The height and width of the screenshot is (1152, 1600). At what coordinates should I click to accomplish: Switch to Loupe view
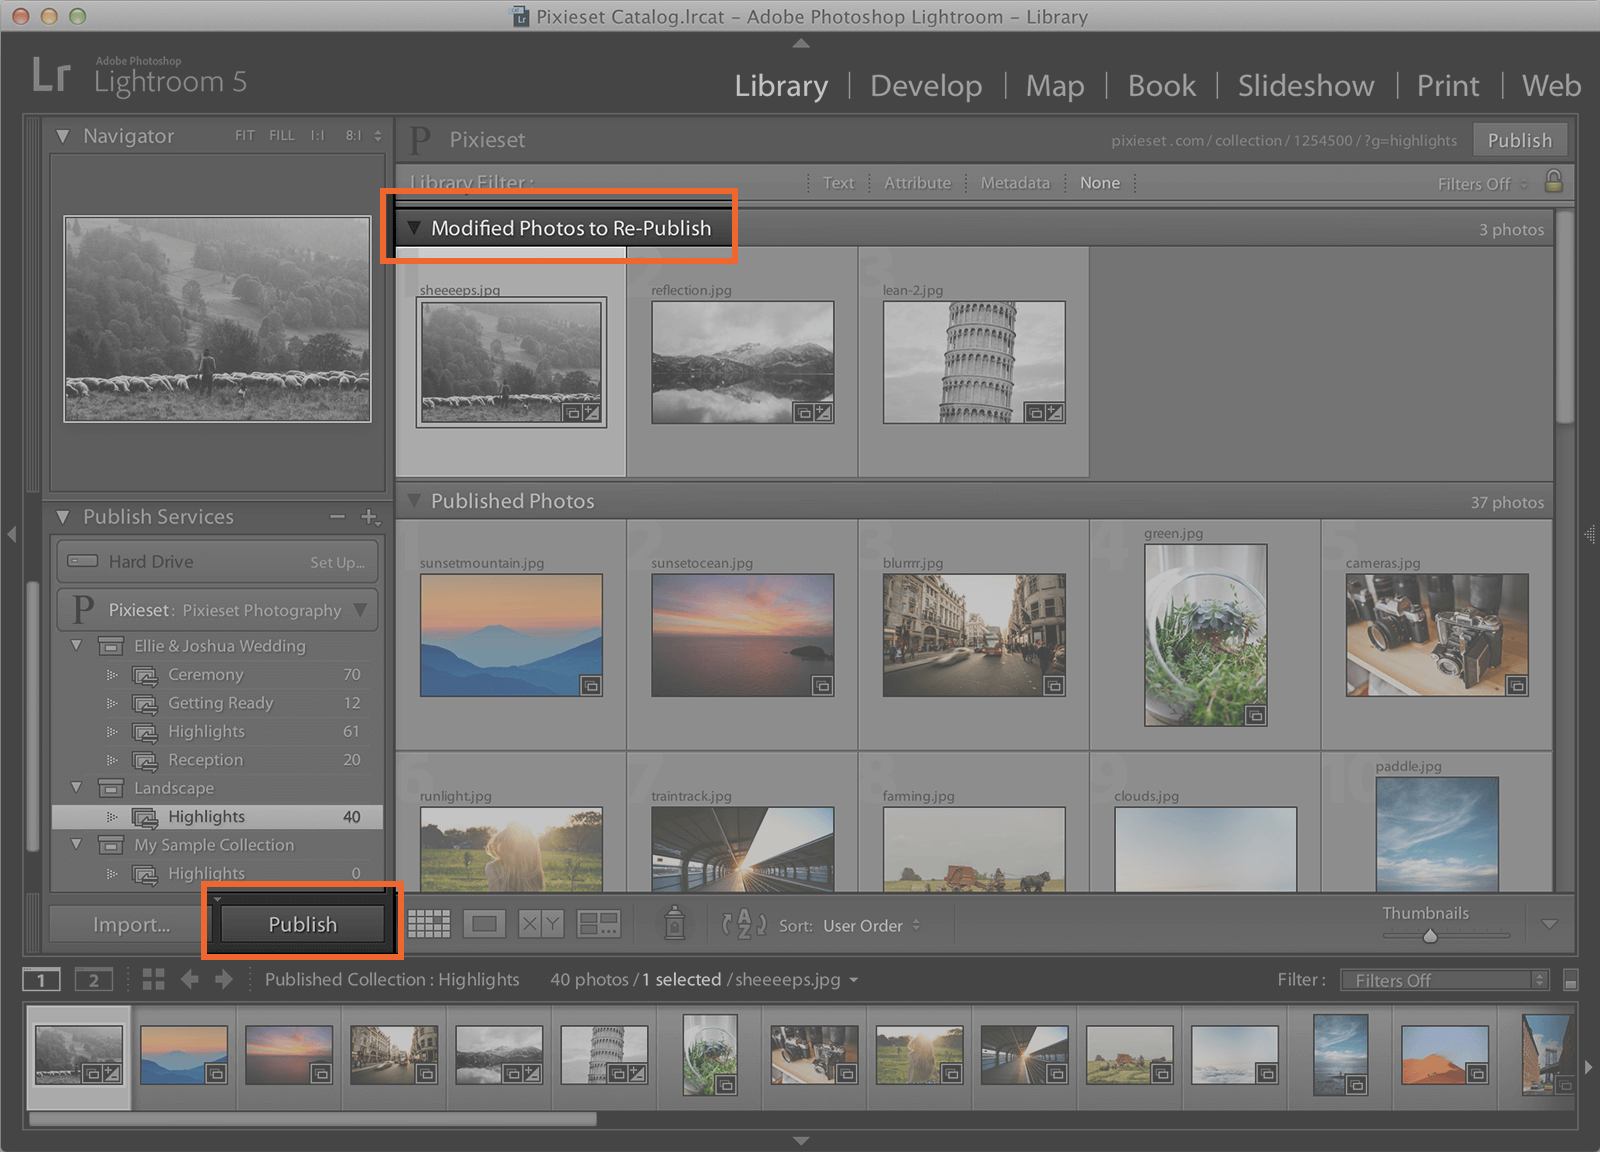485,924
